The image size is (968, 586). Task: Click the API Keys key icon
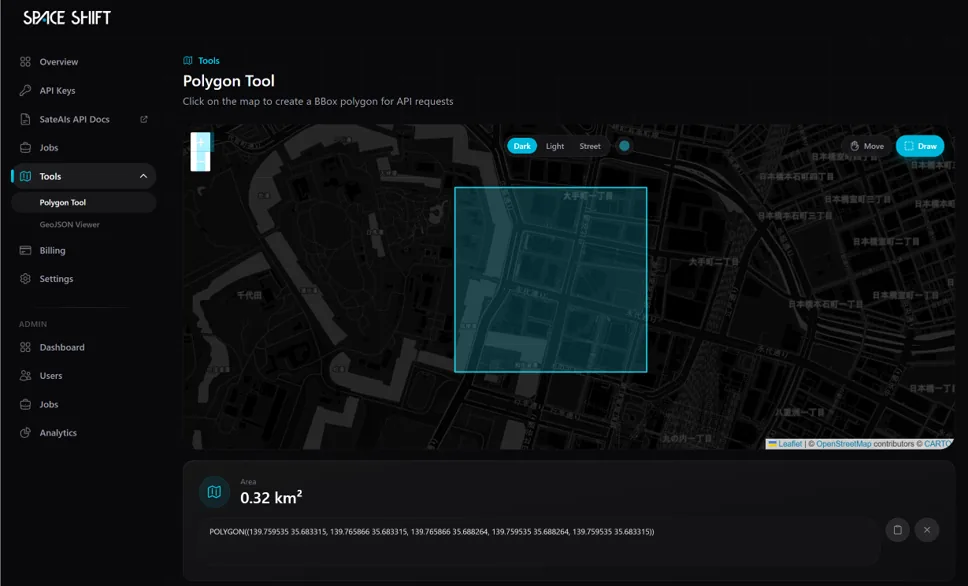[x=25, y=90]
